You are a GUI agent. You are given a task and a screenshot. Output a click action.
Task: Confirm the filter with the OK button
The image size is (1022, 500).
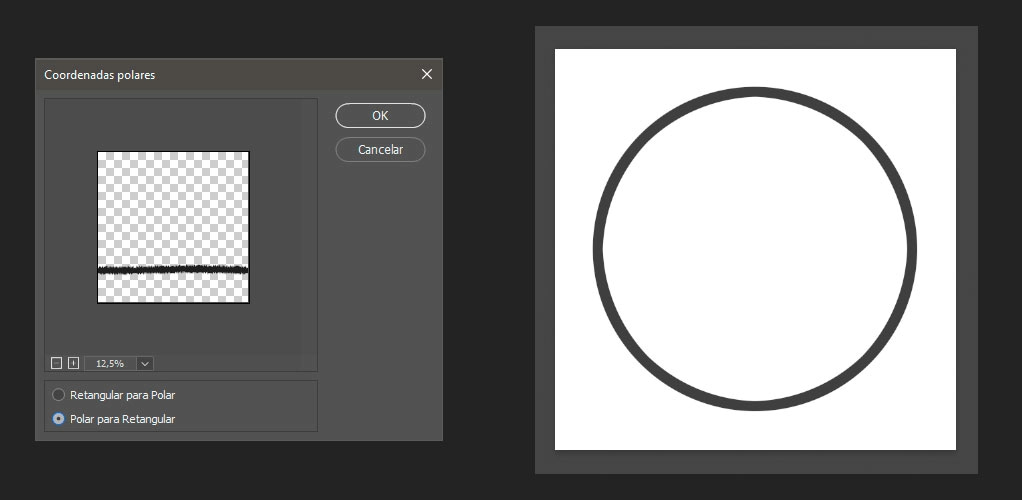[380, 115]
